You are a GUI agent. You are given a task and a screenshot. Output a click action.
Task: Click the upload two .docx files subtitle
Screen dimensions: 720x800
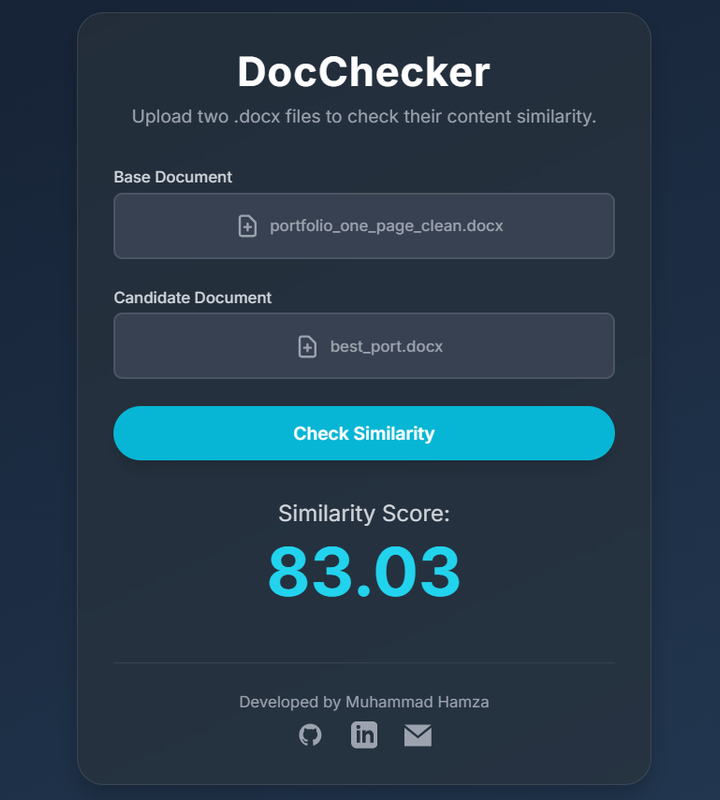point(364,116)
